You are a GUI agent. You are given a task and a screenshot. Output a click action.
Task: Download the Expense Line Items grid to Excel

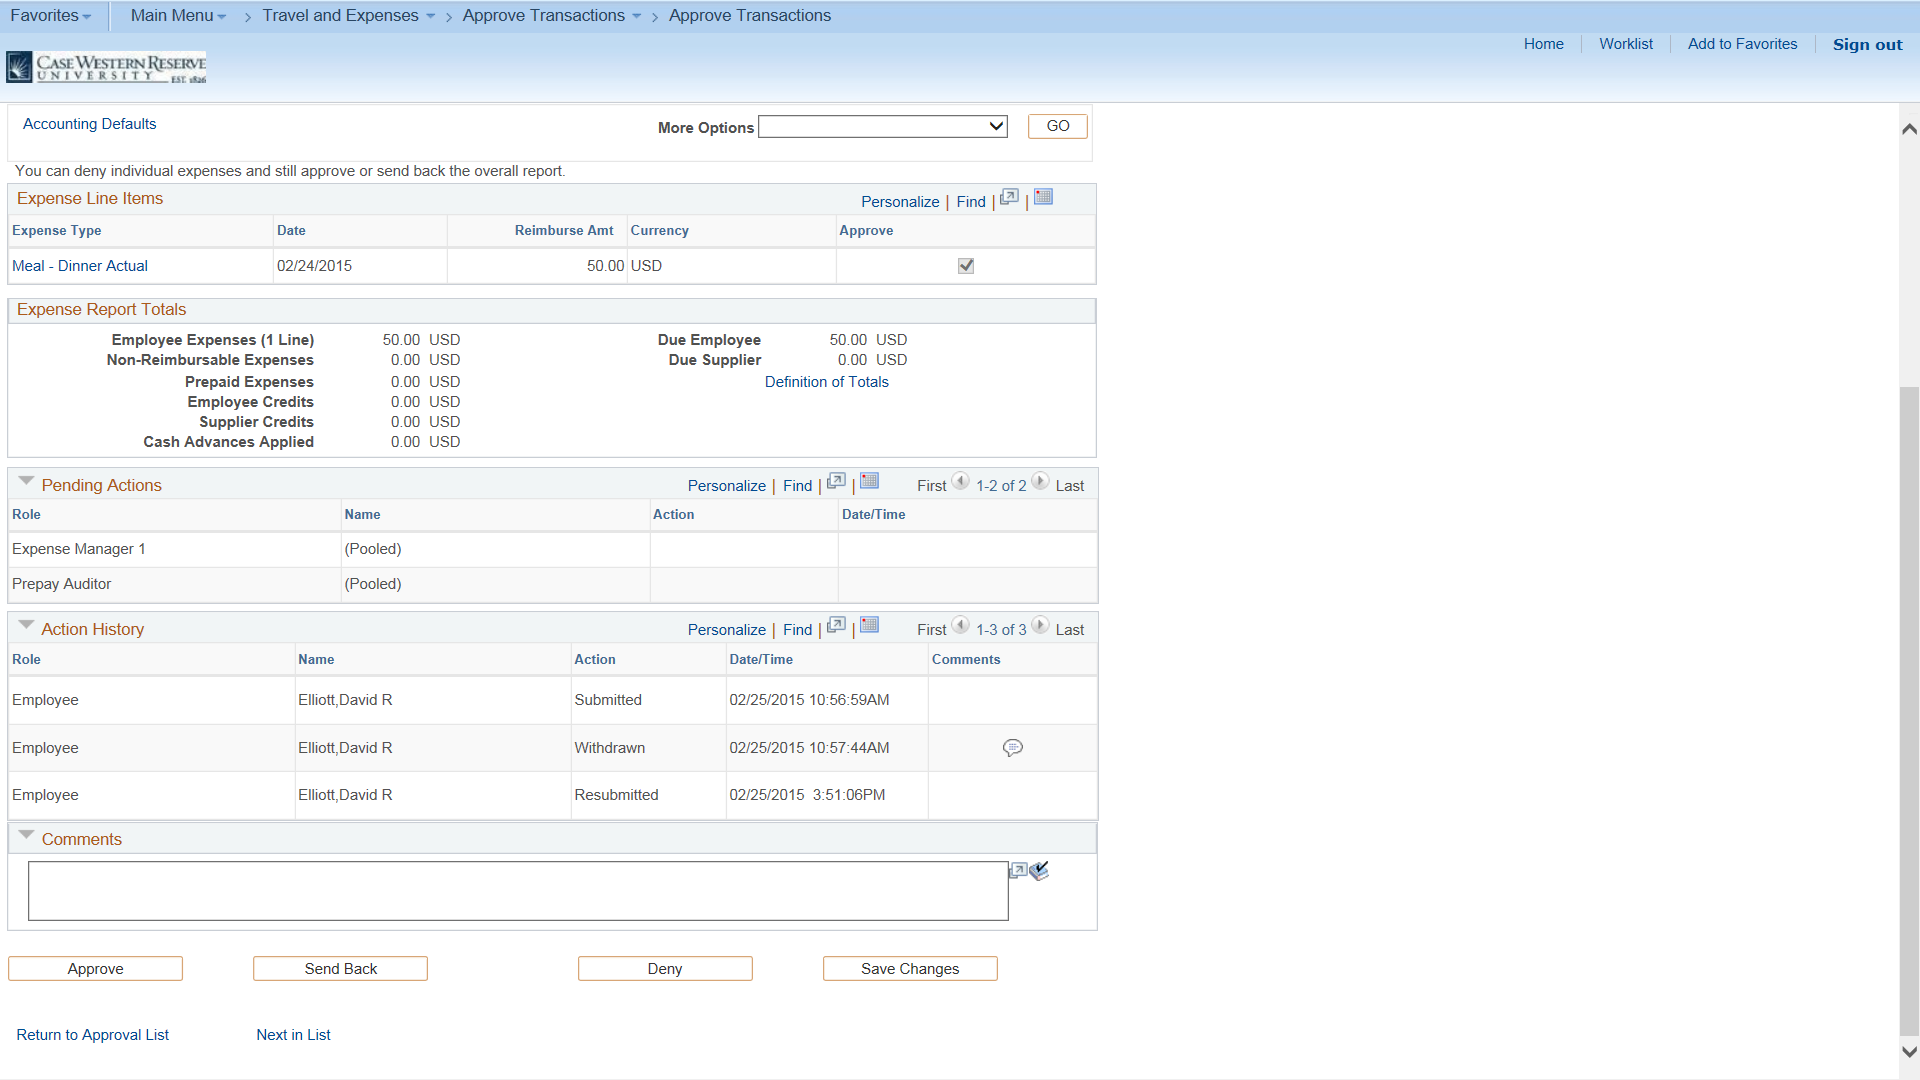(x=1043, y=197)
